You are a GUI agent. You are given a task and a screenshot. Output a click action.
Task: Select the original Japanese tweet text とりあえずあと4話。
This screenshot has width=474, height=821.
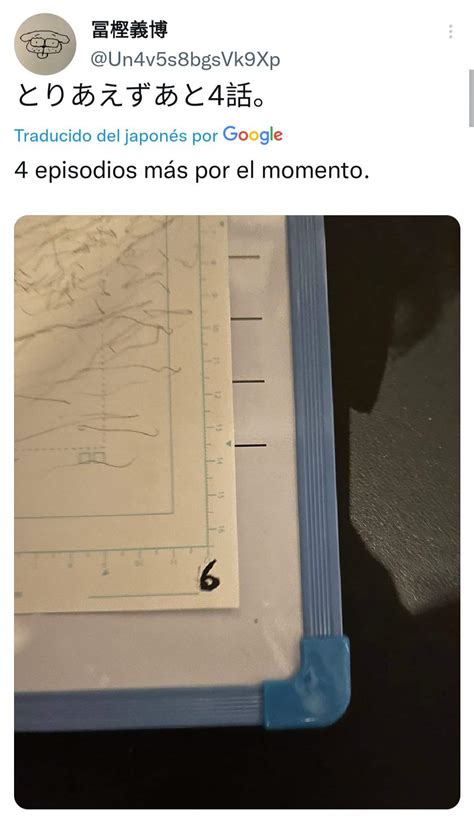pyautogui.click(x=140, y=97)
